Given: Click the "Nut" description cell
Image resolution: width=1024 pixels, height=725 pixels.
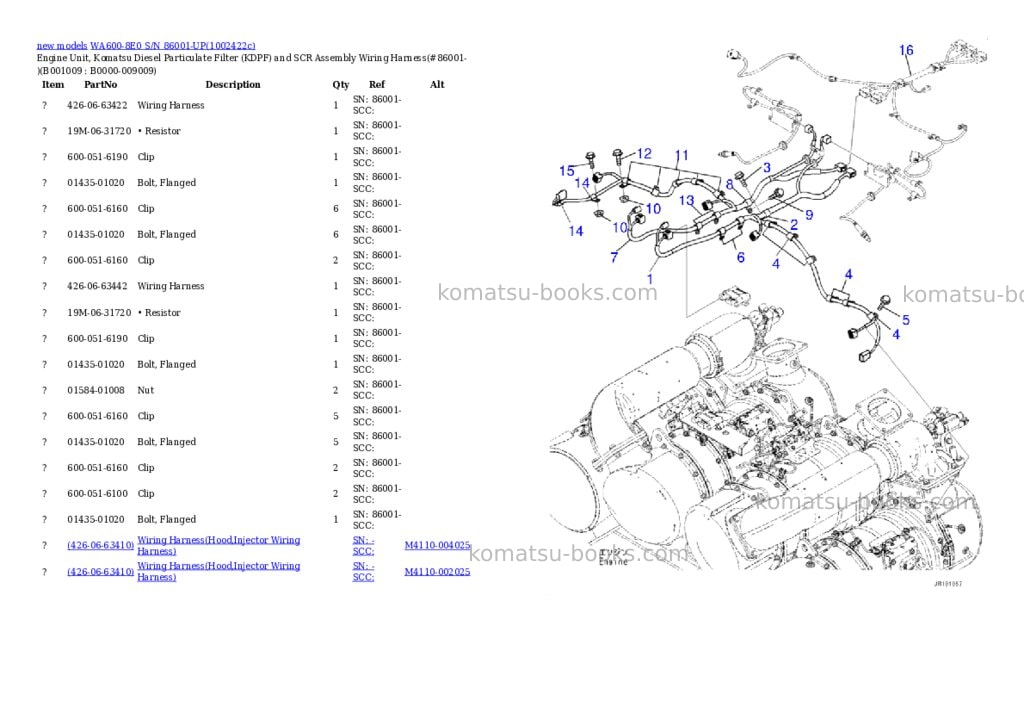Looking at the screenshot, I should pyautogui.click(x=146, y=390).
